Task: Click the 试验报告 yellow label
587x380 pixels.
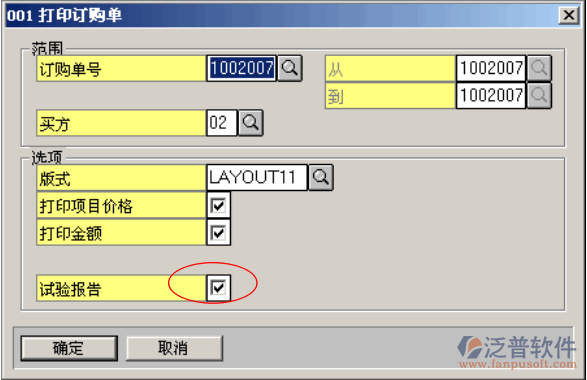Action: point(121,288)
